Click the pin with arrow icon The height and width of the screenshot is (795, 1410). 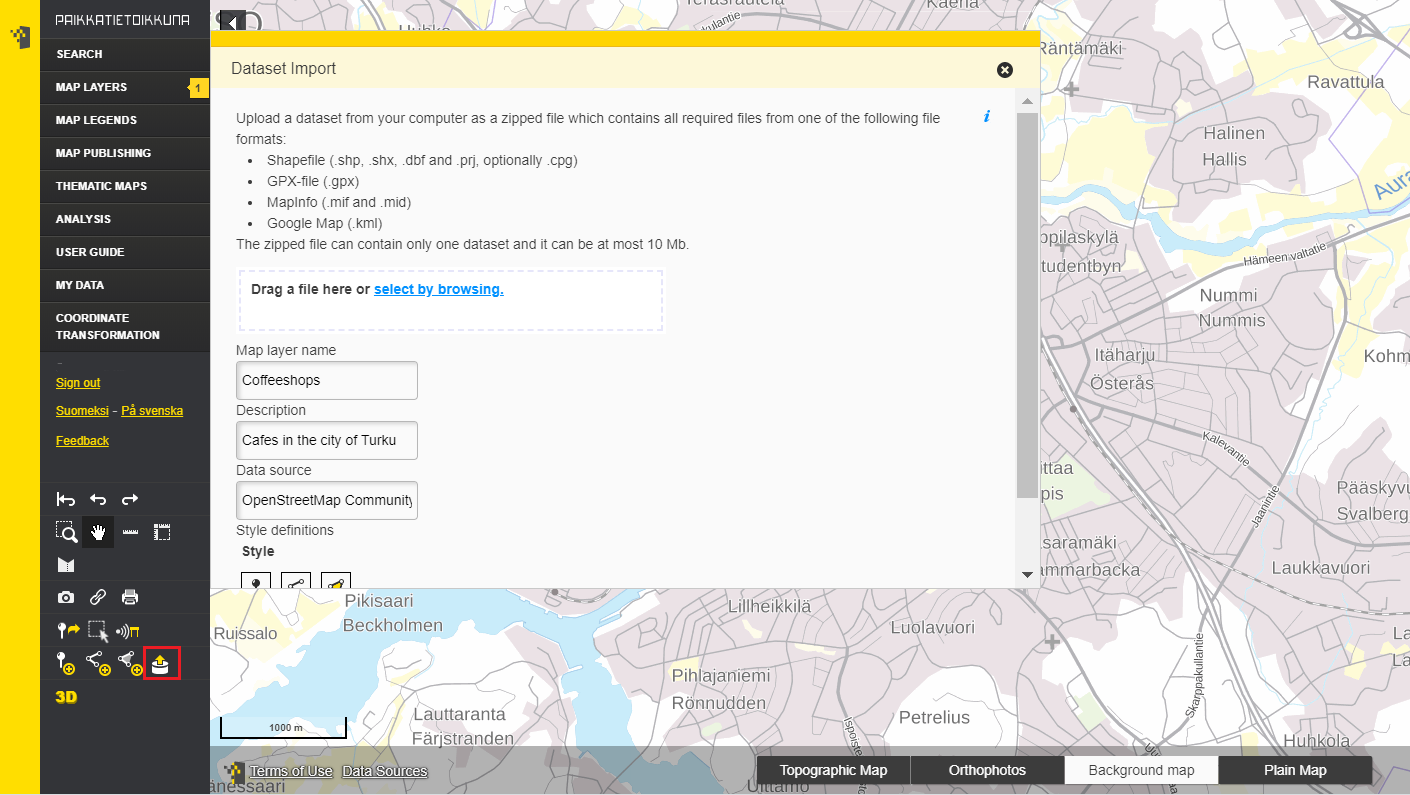[68, 631]
